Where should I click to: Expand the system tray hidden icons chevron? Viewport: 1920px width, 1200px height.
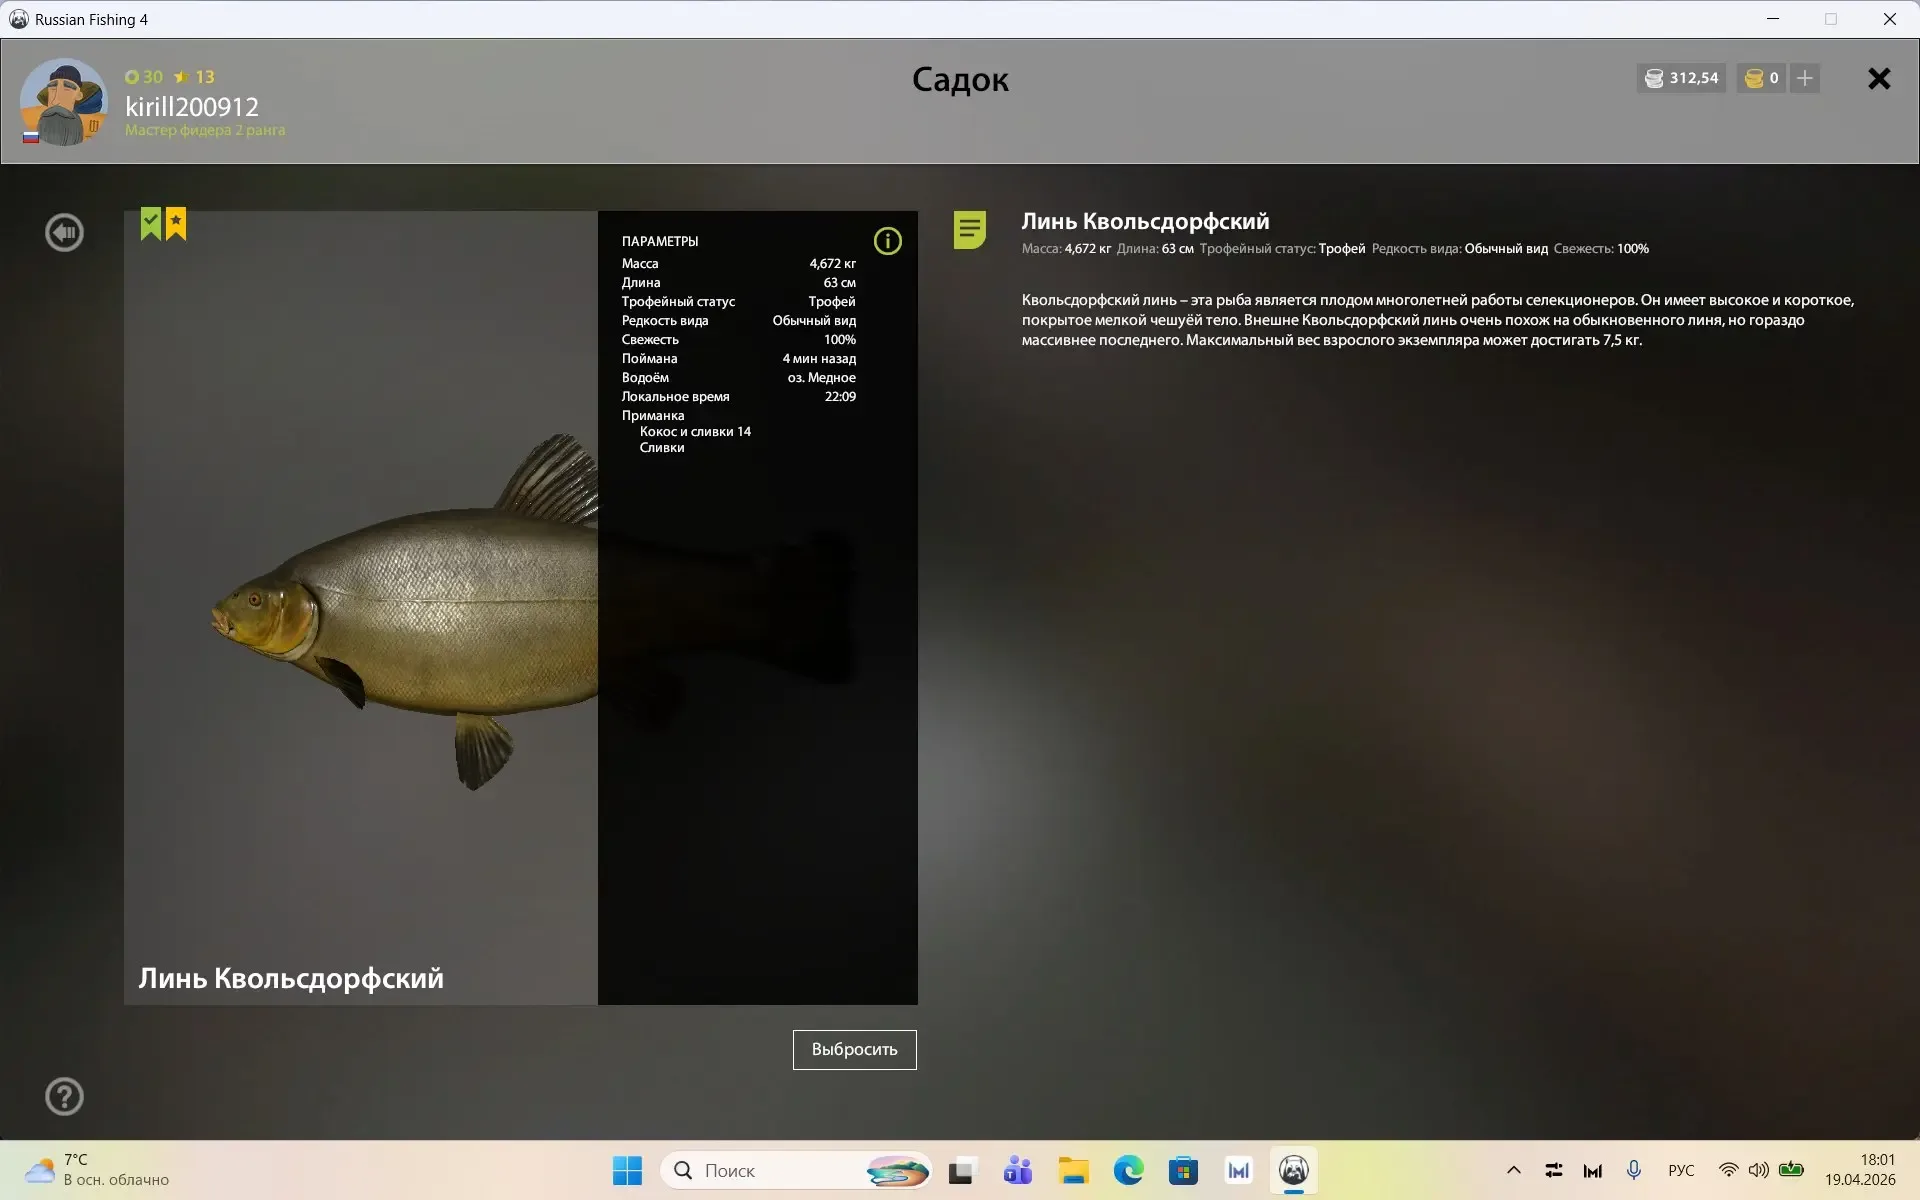(x=1513, y=1170)
